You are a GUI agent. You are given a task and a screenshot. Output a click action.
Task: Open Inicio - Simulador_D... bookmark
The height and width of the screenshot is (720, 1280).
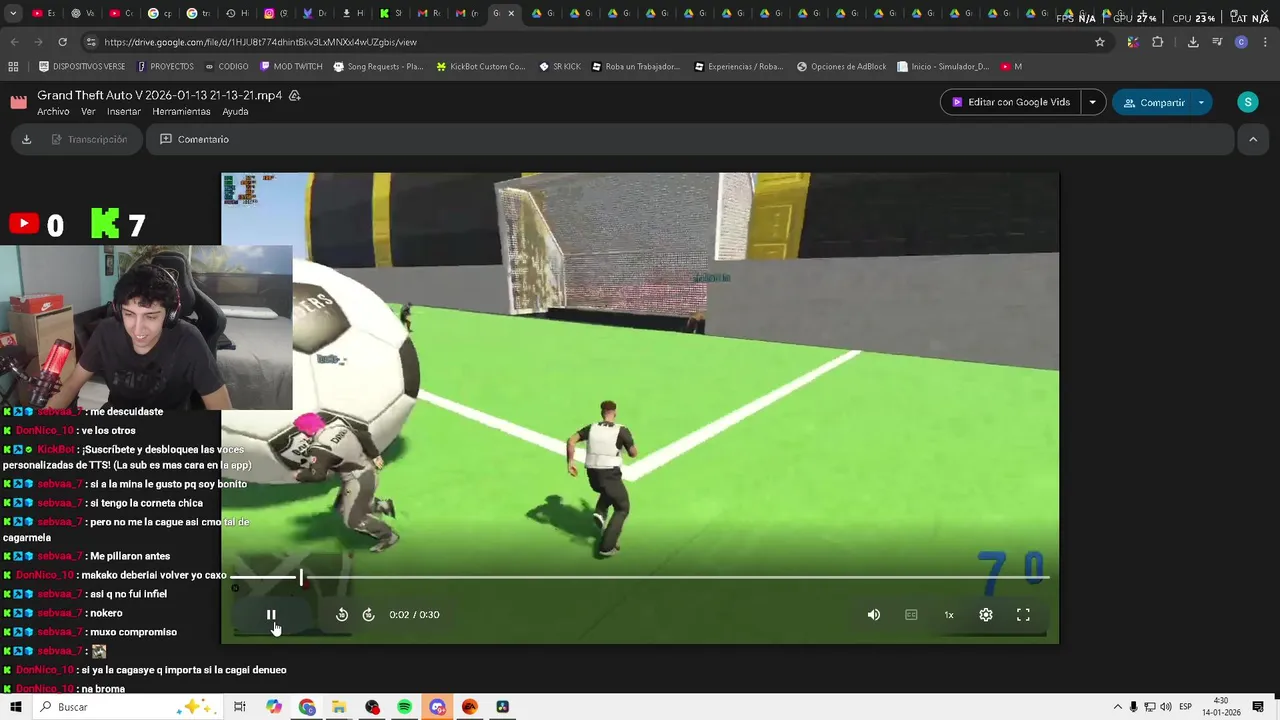tap(943, 67)
